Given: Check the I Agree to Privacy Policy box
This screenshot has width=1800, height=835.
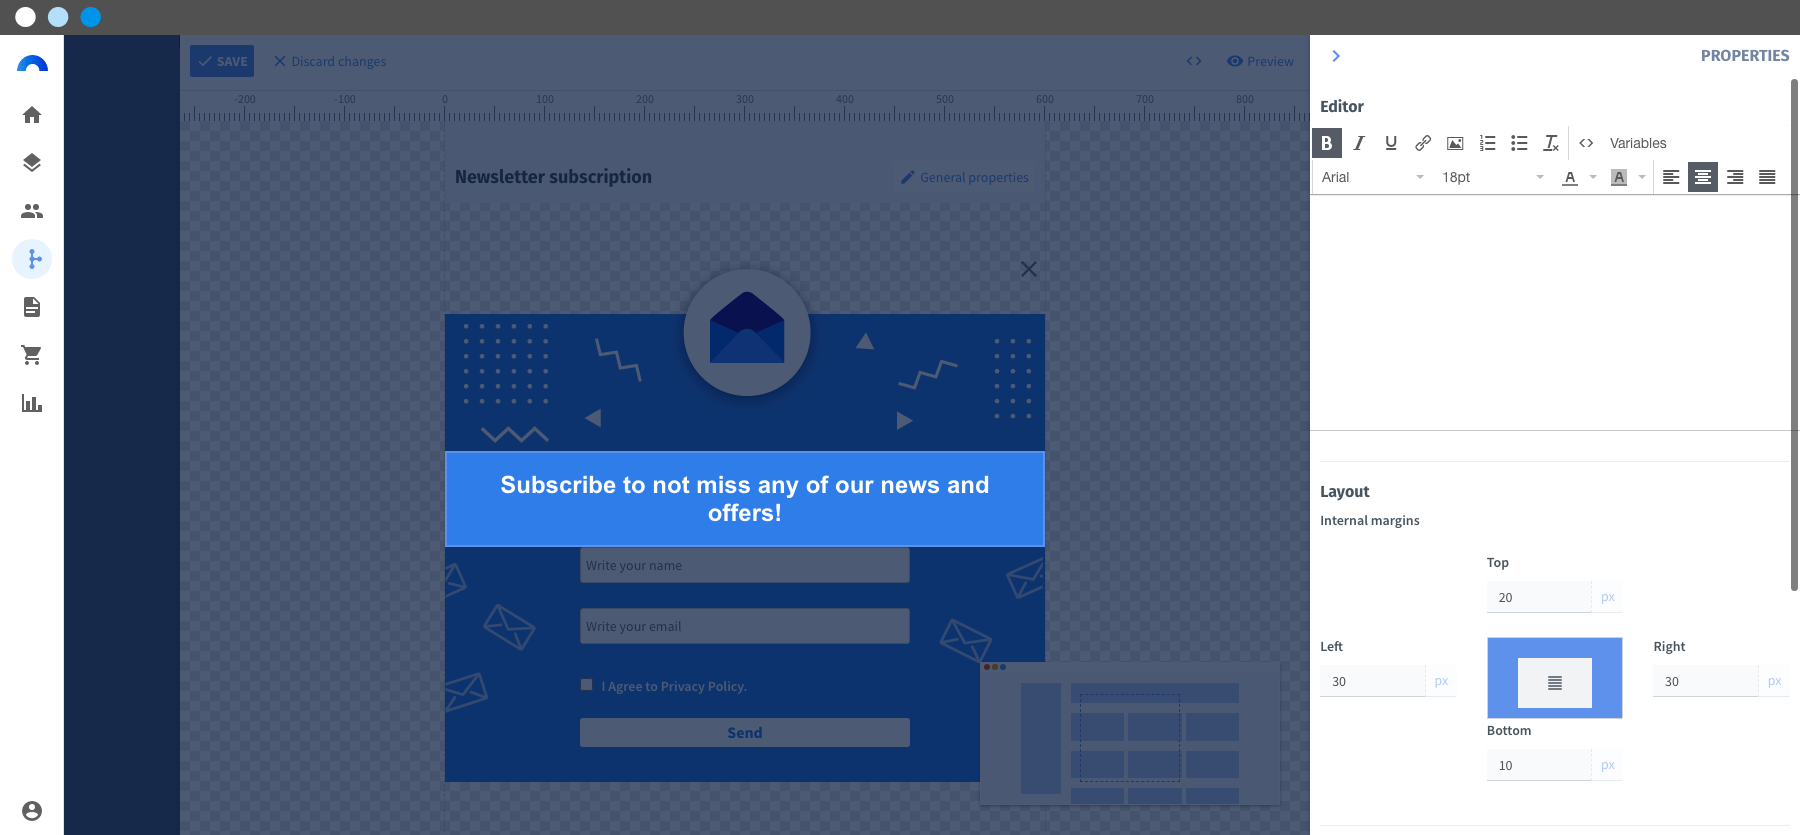Looking at the screenshot, I should tap(587, 685).
